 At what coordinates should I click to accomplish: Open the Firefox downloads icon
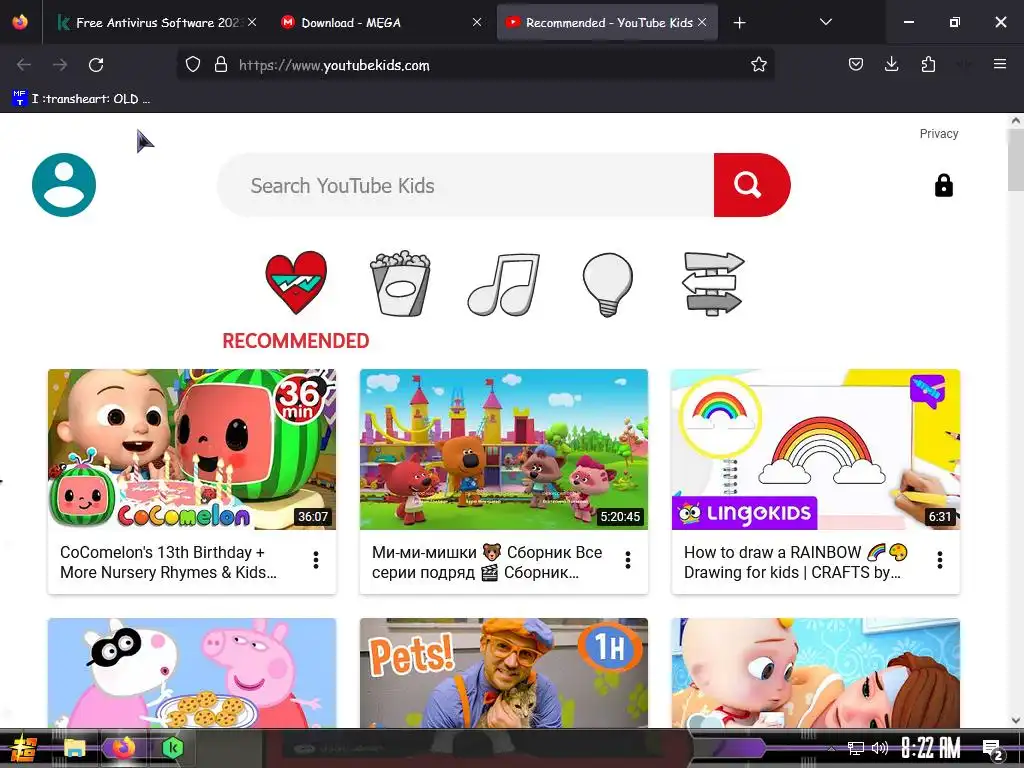click(x=891, y=65)
